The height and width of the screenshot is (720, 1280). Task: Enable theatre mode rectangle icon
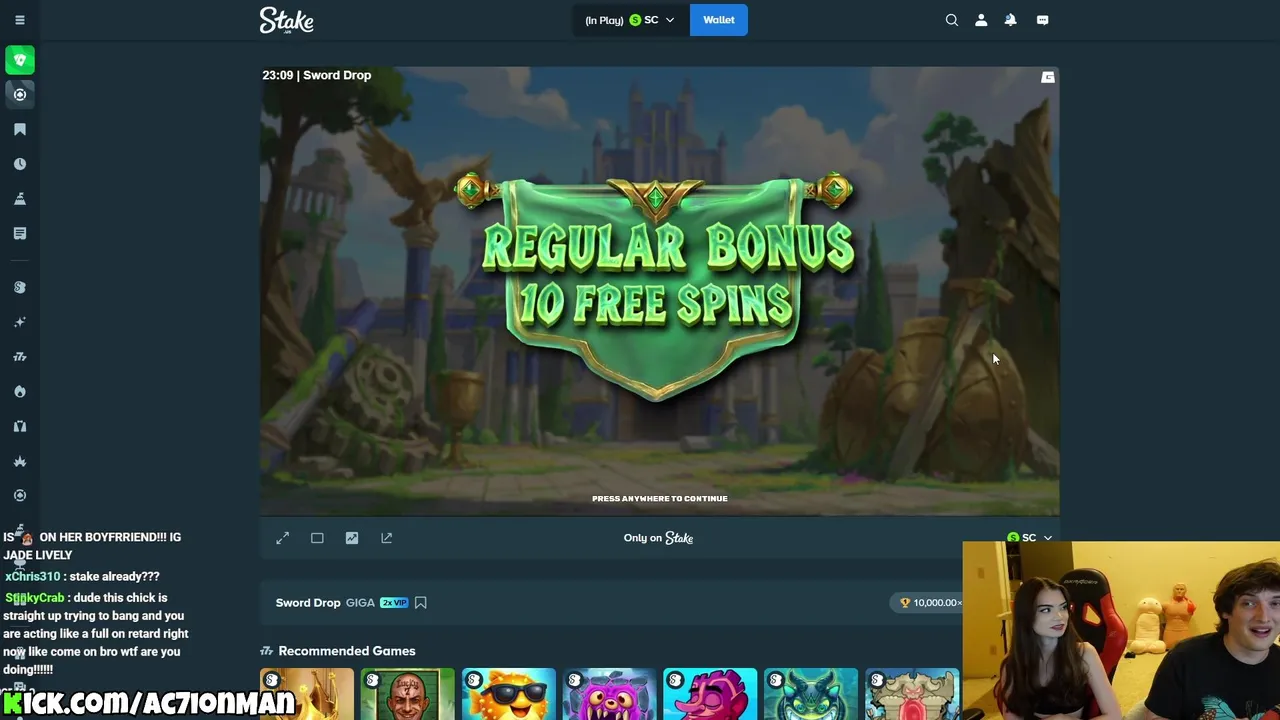click(x=317, y=538)
